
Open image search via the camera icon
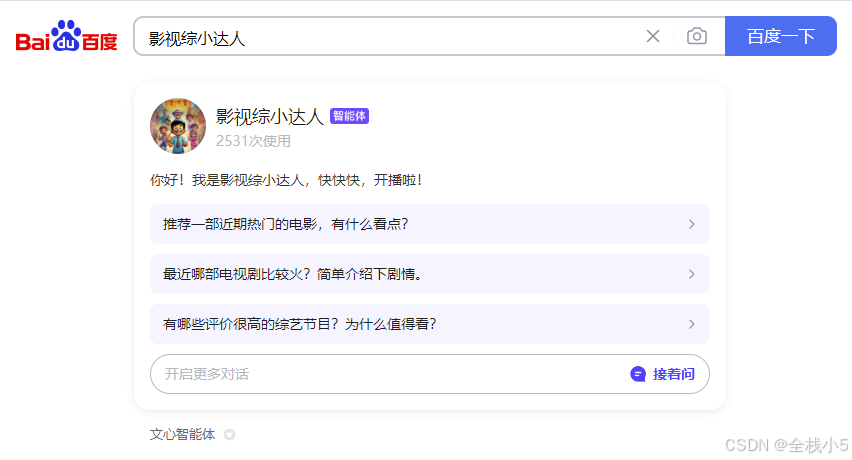pyautogui.click(x=697, y=36)
